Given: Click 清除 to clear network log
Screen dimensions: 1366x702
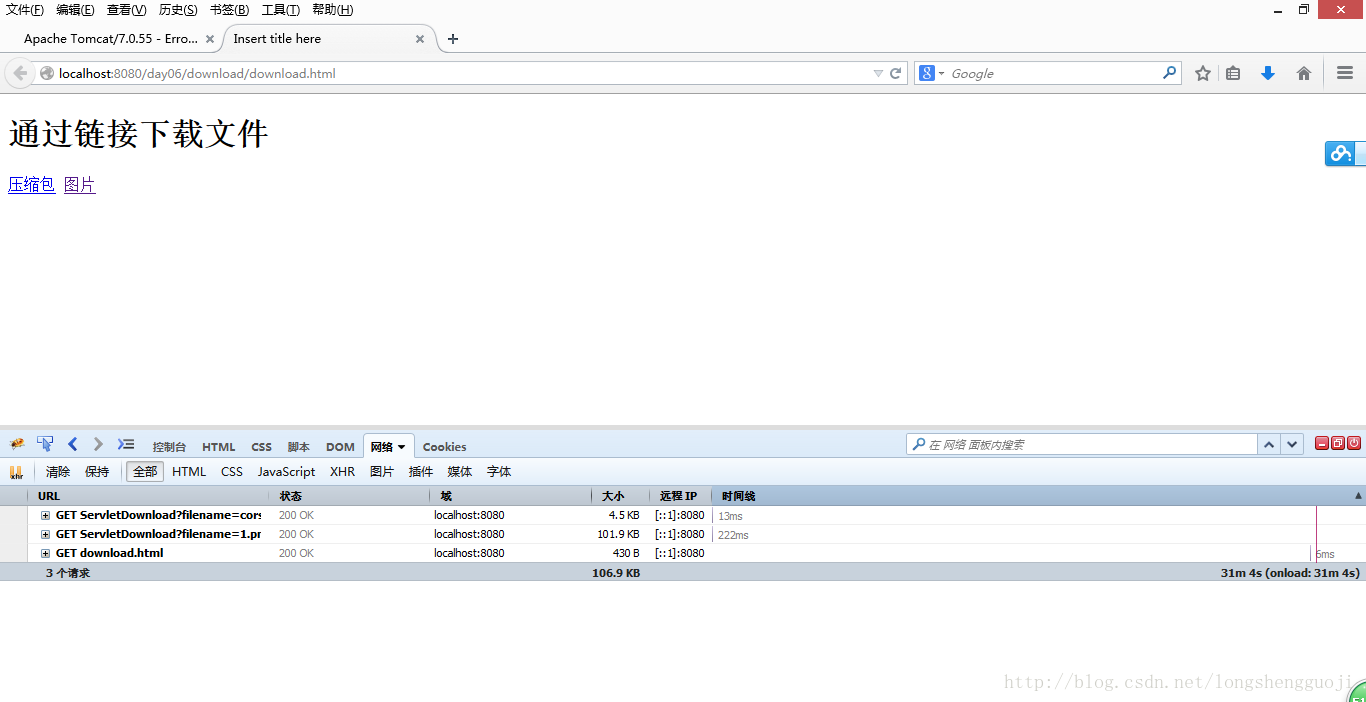Looking at the screenshot, I should (x=58, y=472).
